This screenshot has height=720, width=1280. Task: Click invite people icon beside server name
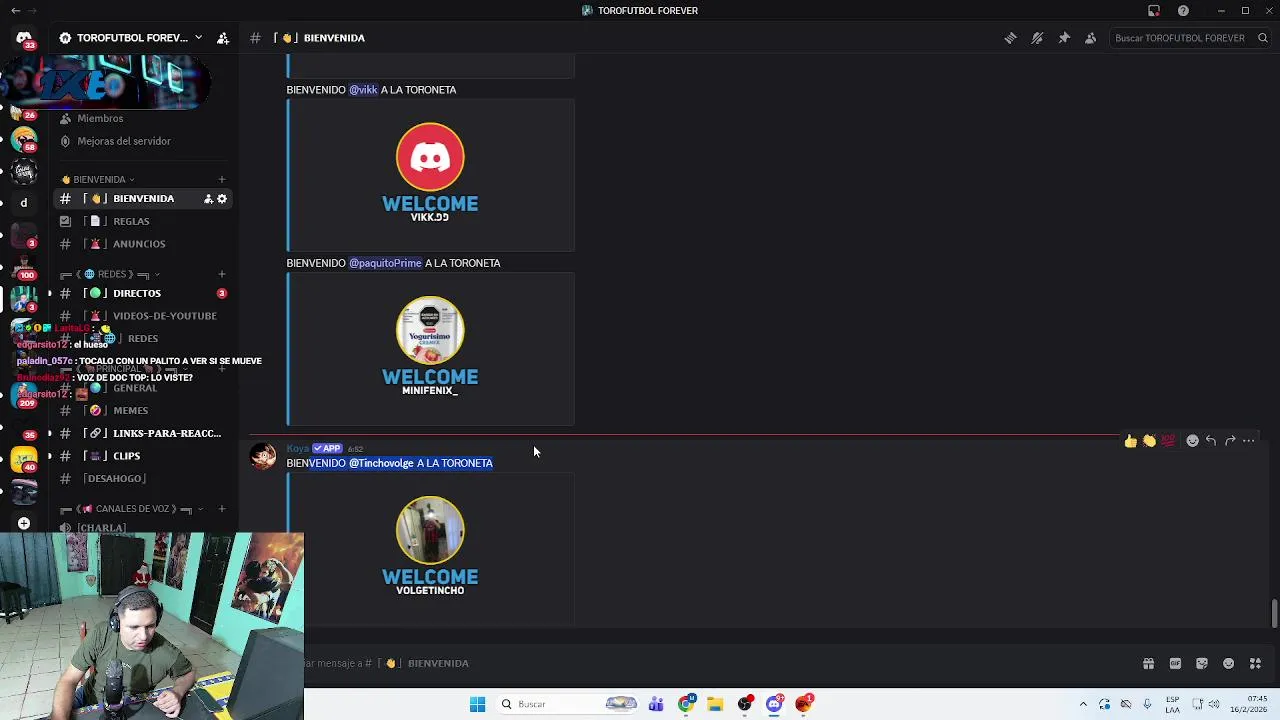[x=223, y=38]
